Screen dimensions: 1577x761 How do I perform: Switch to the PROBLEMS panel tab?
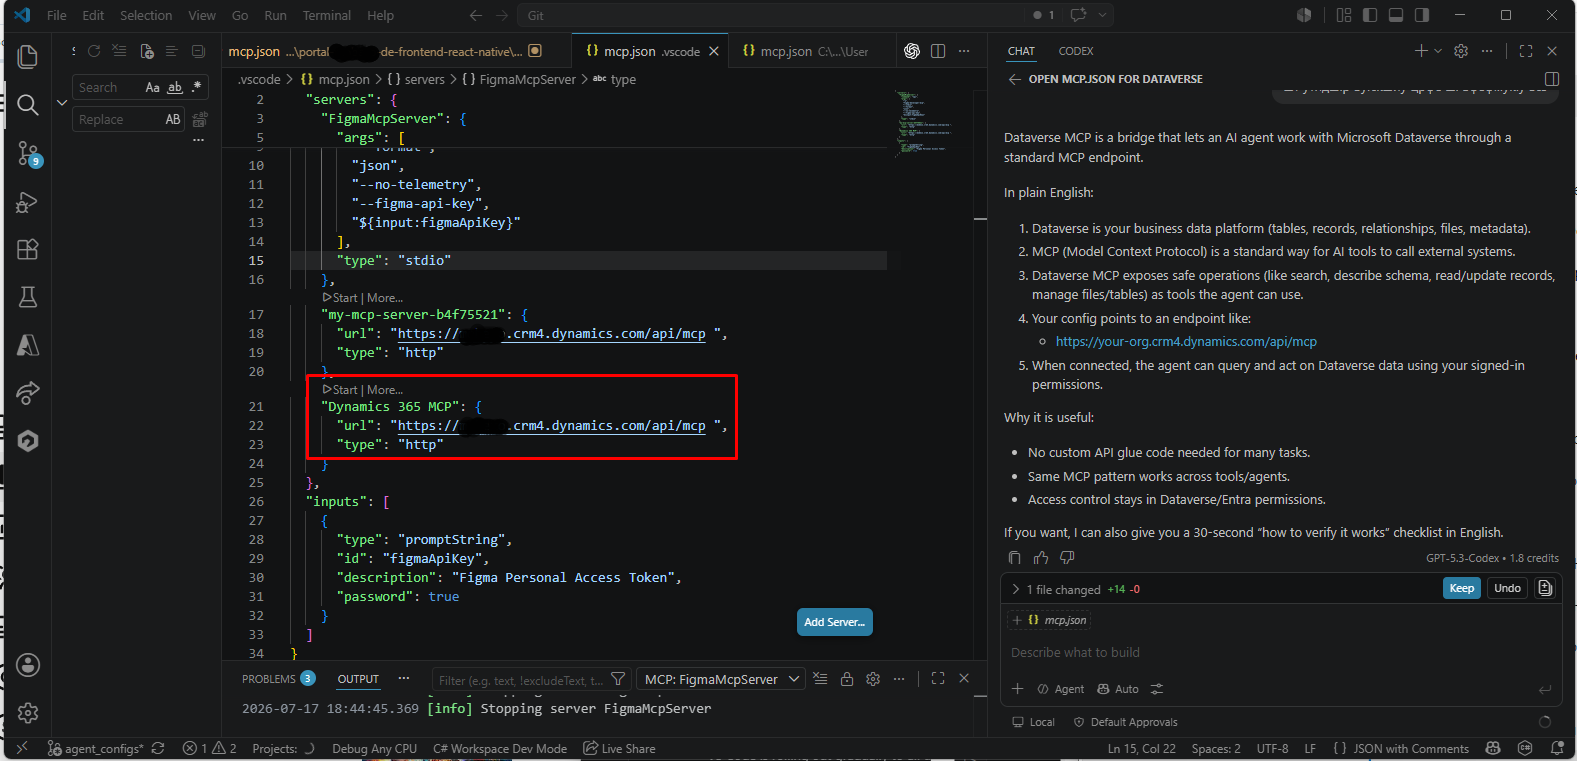tap(278, 679)
